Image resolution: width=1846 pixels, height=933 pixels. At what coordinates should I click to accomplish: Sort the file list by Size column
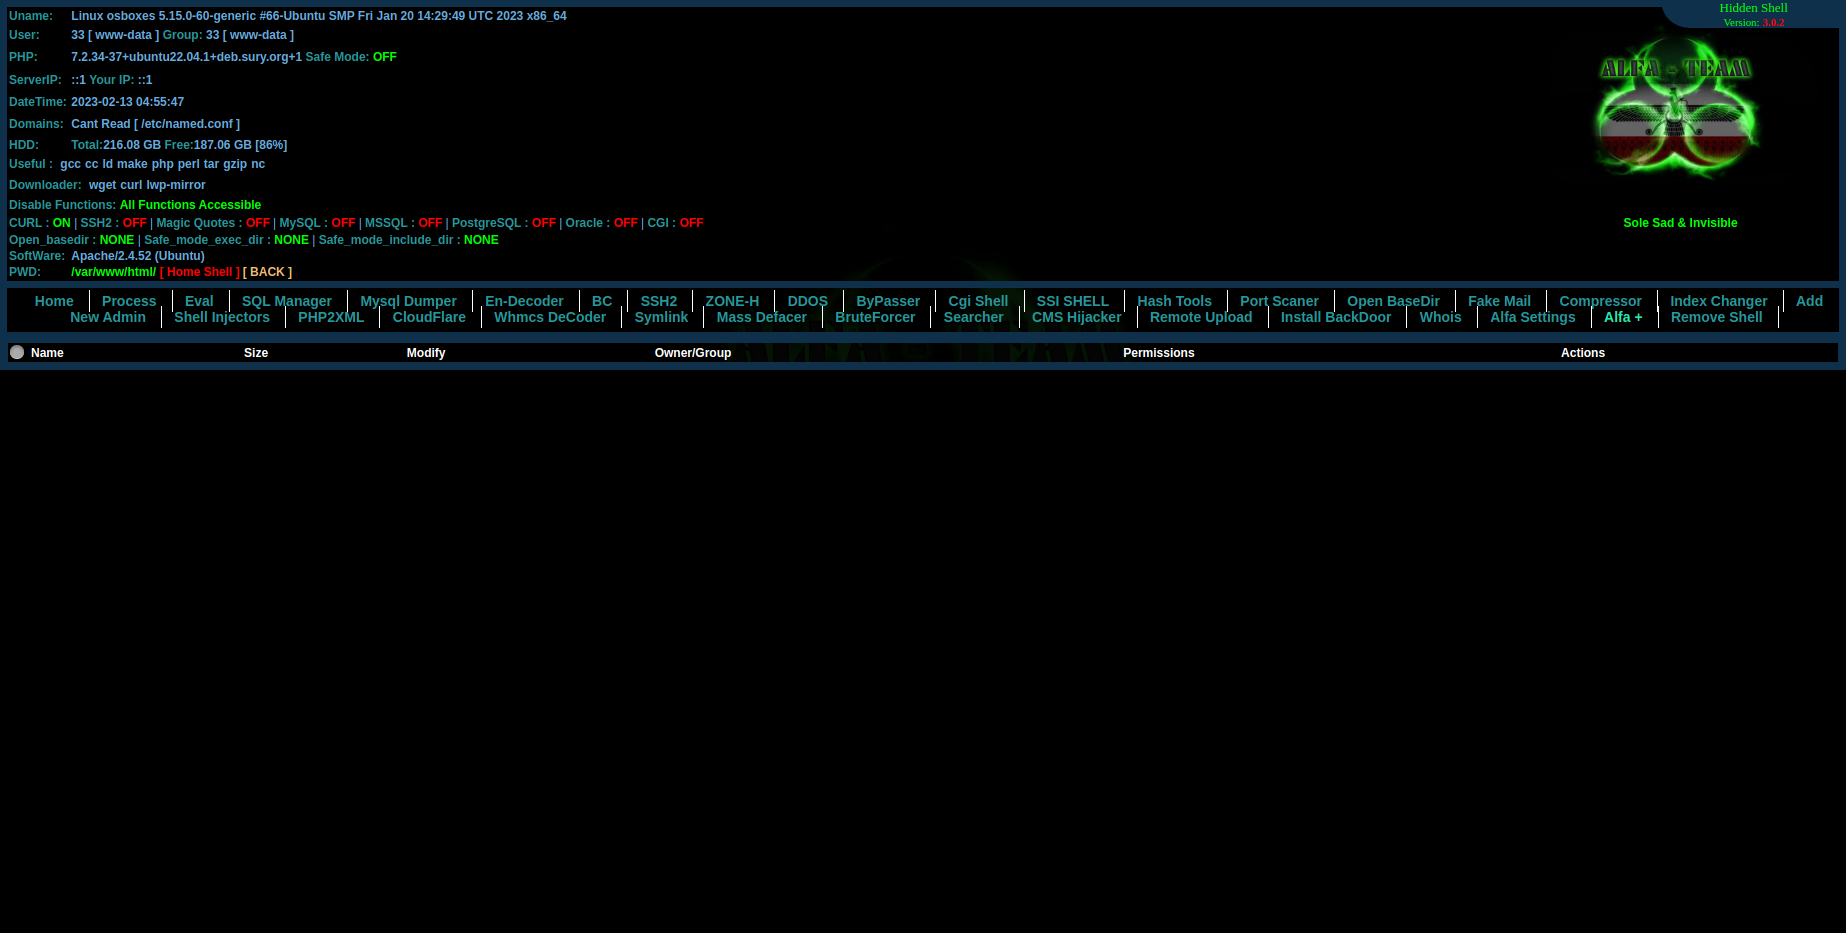(256, 353)
